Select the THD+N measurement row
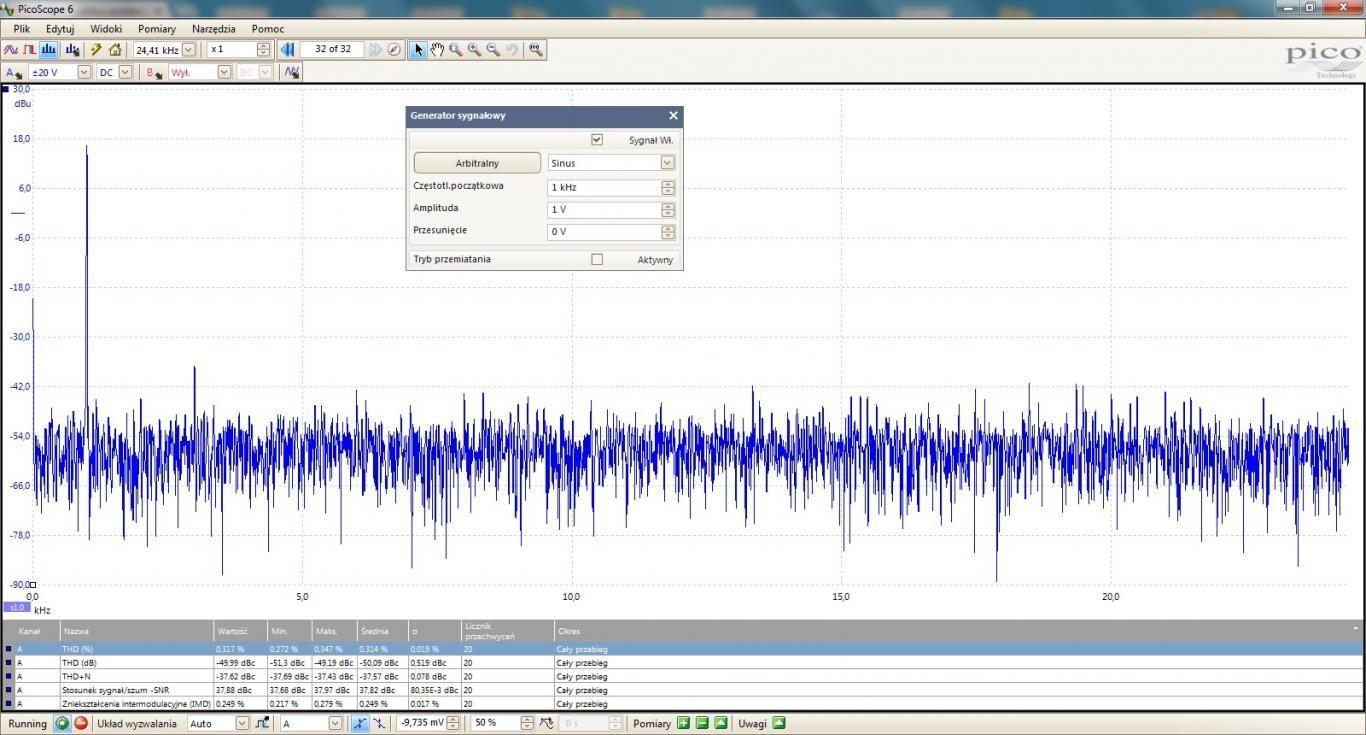 point(683,676)
